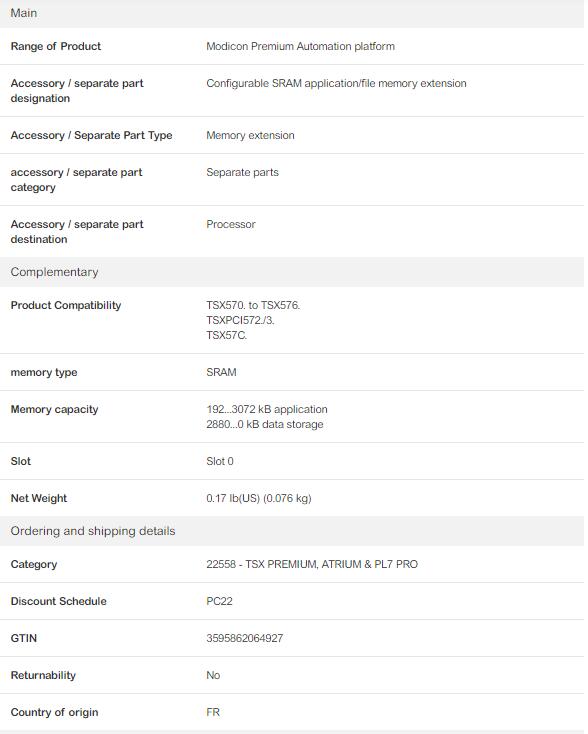The image size is (588, 734).
Task: Click the SRAM memory type value
Action: click(x=221, y=372)
